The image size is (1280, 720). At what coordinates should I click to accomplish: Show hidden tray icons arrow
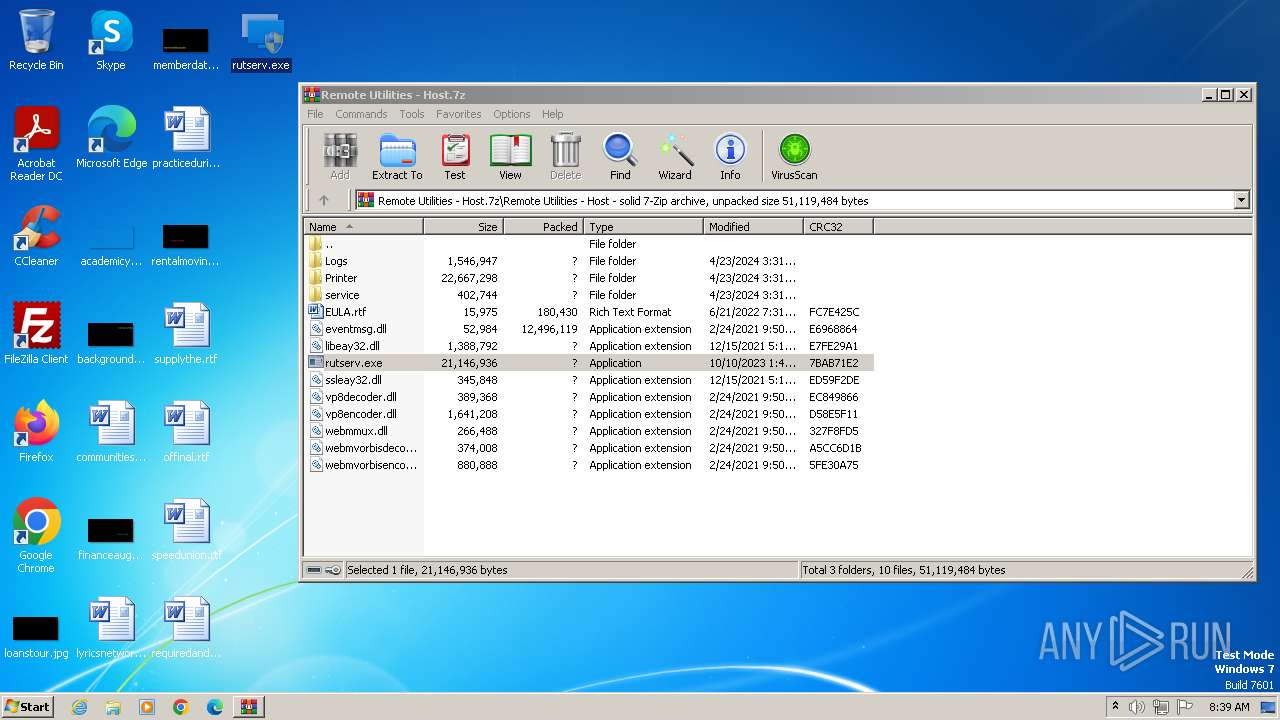coord(1116,707)
